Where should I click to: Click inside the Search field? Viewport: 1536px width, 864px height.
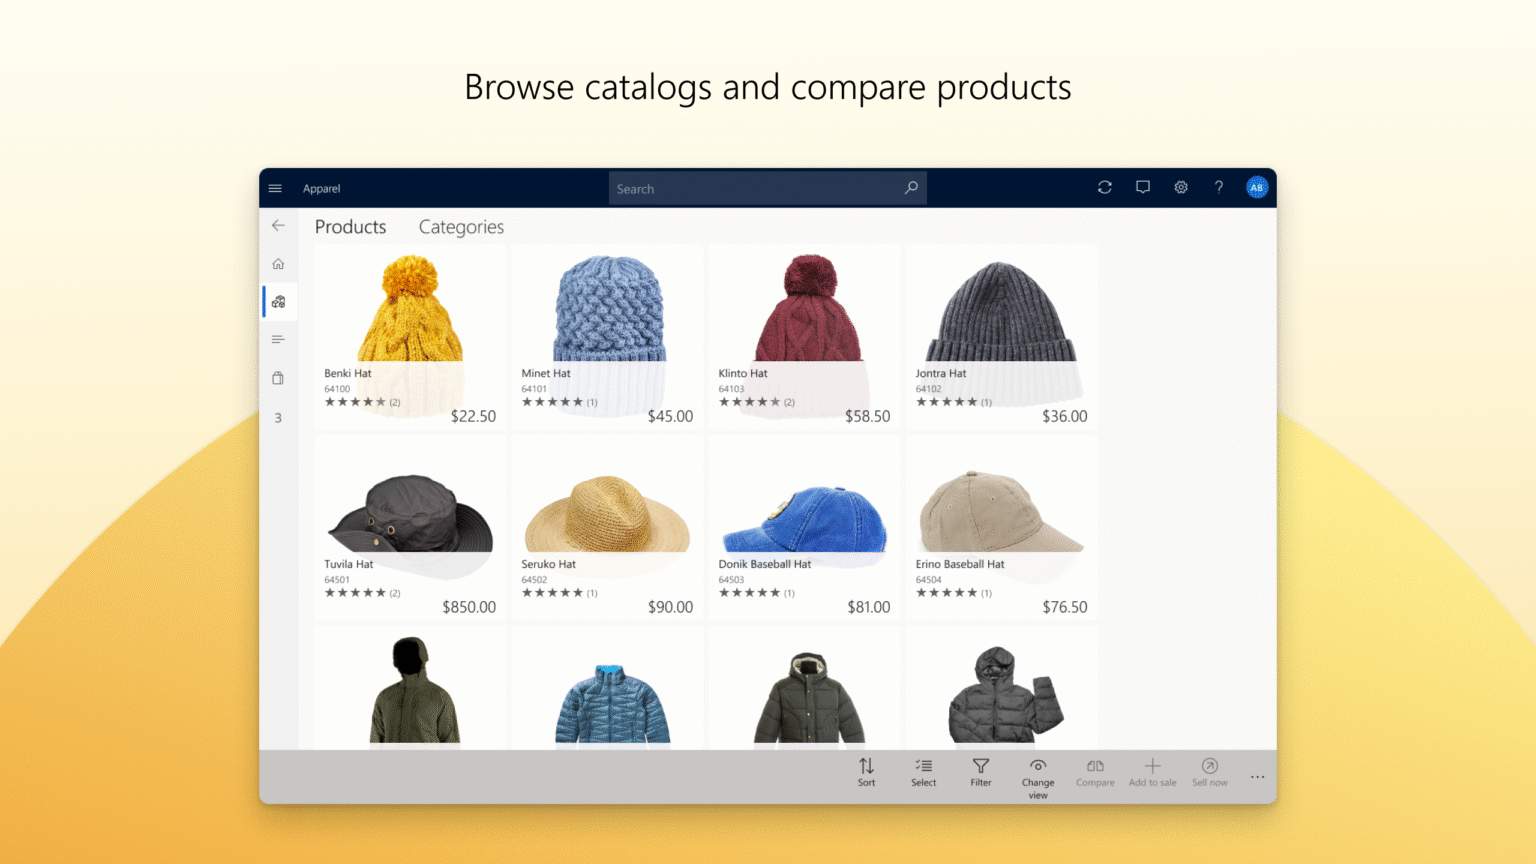760,188
